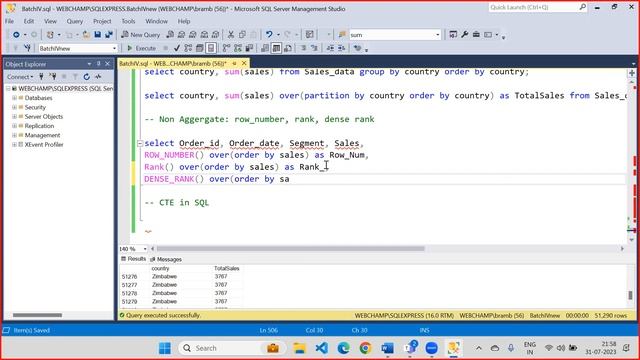640x360 pixels.
Task: Click the Disconnect plug icon in Object Explorer
Action: 53,76
